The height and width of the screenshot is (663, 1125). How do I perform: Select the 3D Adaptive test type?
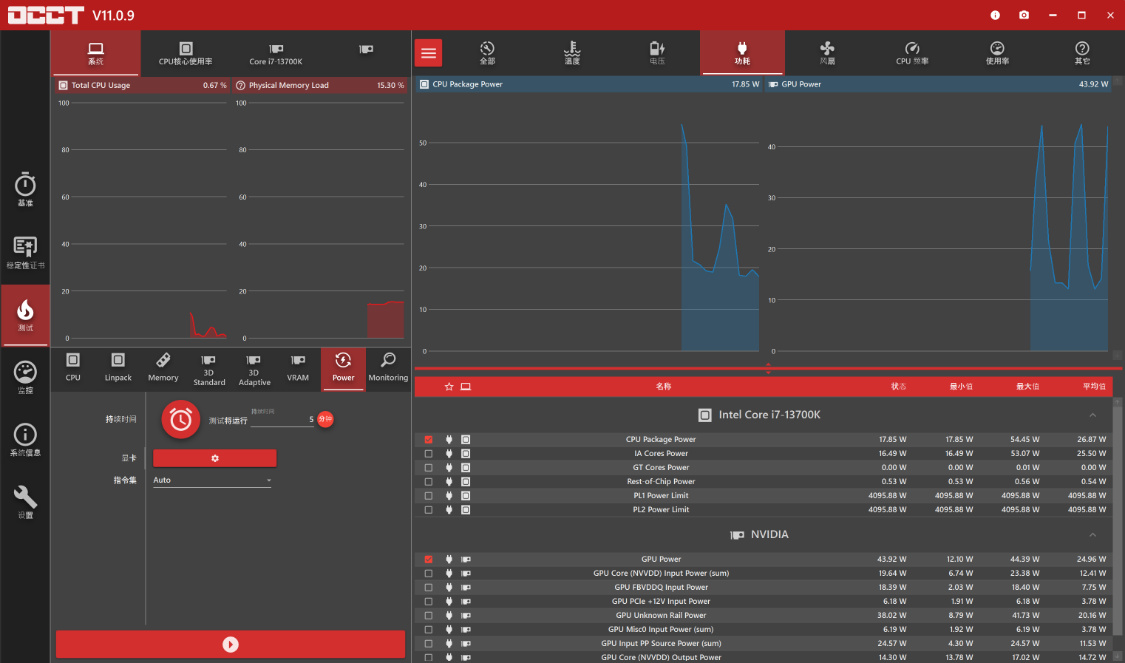click(x=254, y=370)
